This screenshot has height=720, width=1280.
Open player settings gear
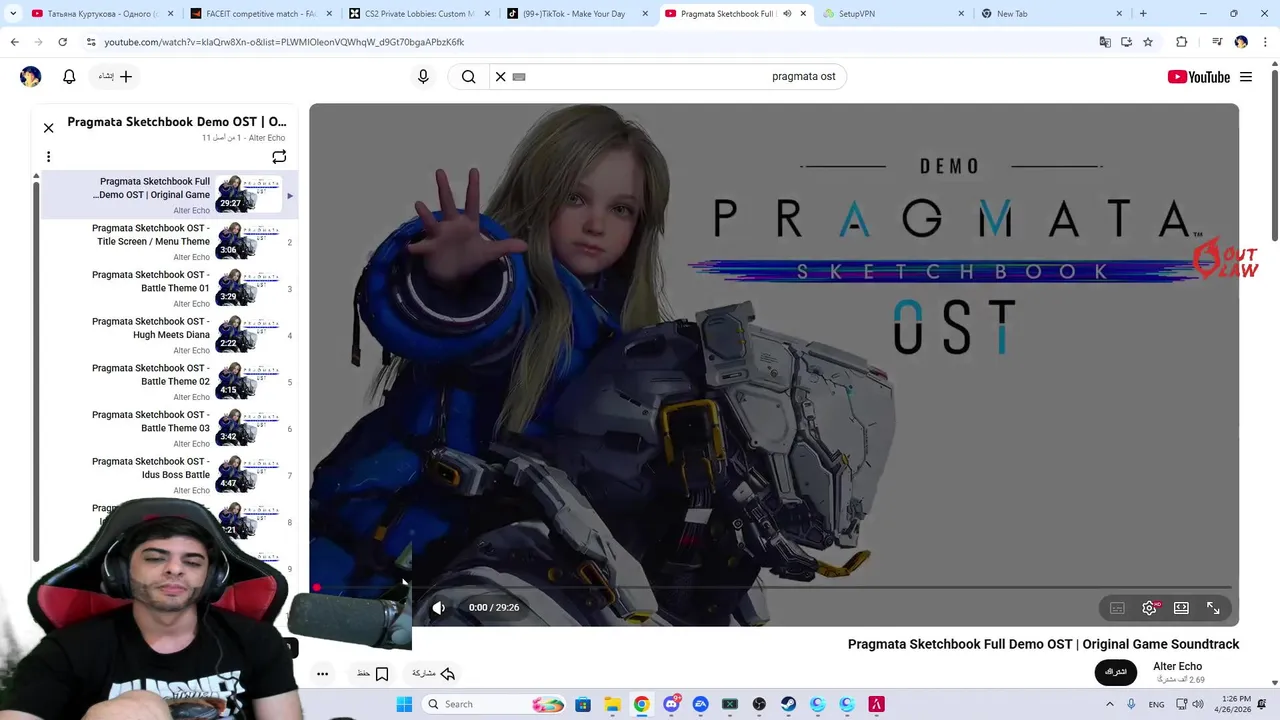pyautogui.click(x=1149, y=608)
